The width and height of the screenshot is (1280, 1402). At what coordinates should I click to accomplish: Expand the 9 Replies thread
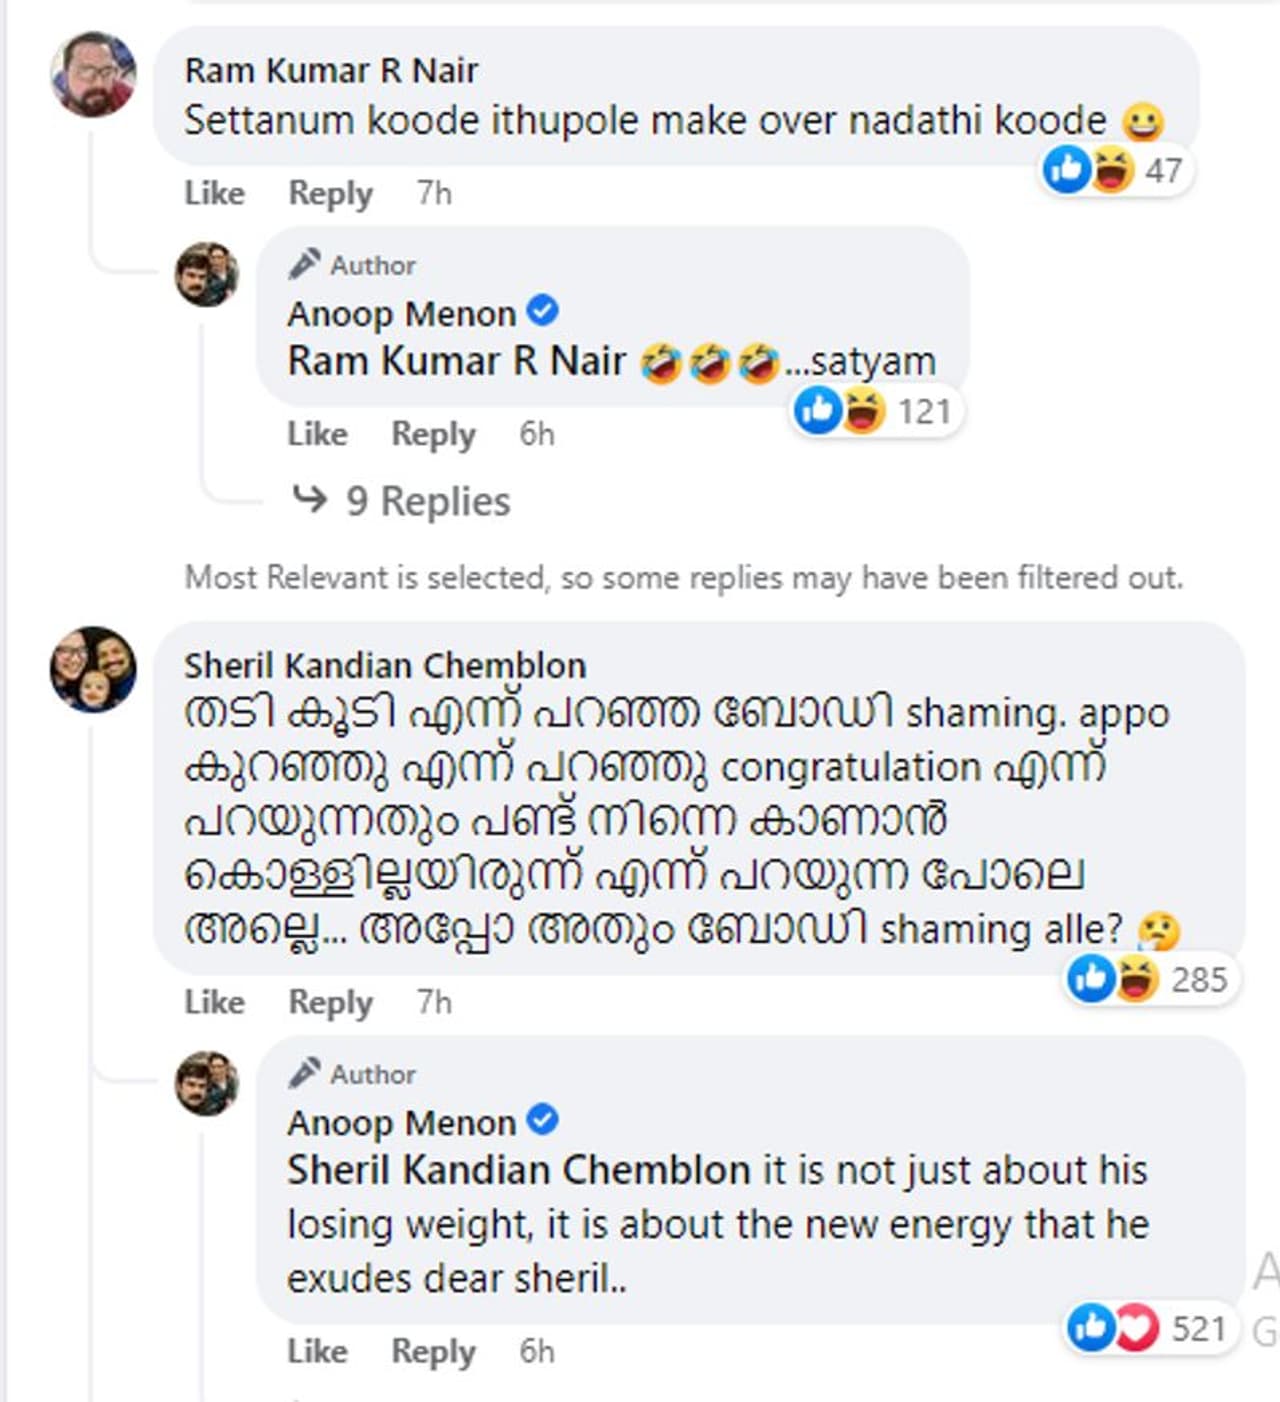[x=428, y=501]
